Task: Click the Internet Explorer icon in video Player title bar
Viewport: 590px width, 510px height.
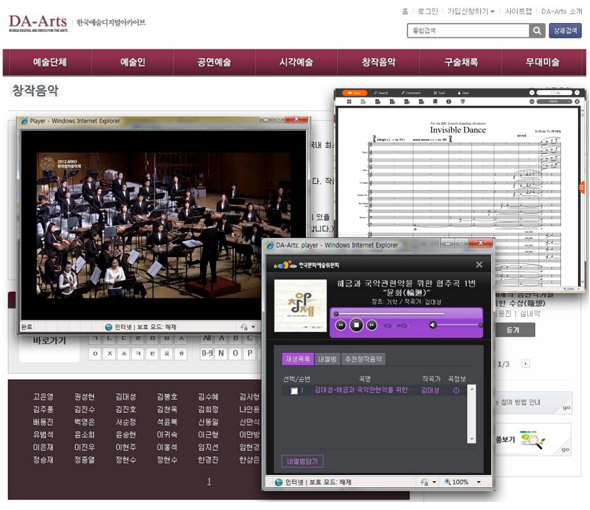Action: click(x=24, y=121)
